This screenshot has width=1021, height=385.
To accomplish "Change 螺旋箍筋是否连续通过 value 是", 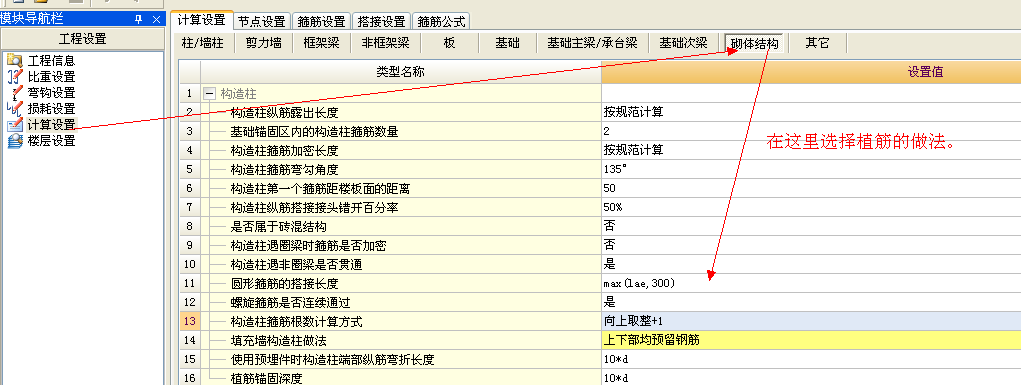I will (811, 302).
